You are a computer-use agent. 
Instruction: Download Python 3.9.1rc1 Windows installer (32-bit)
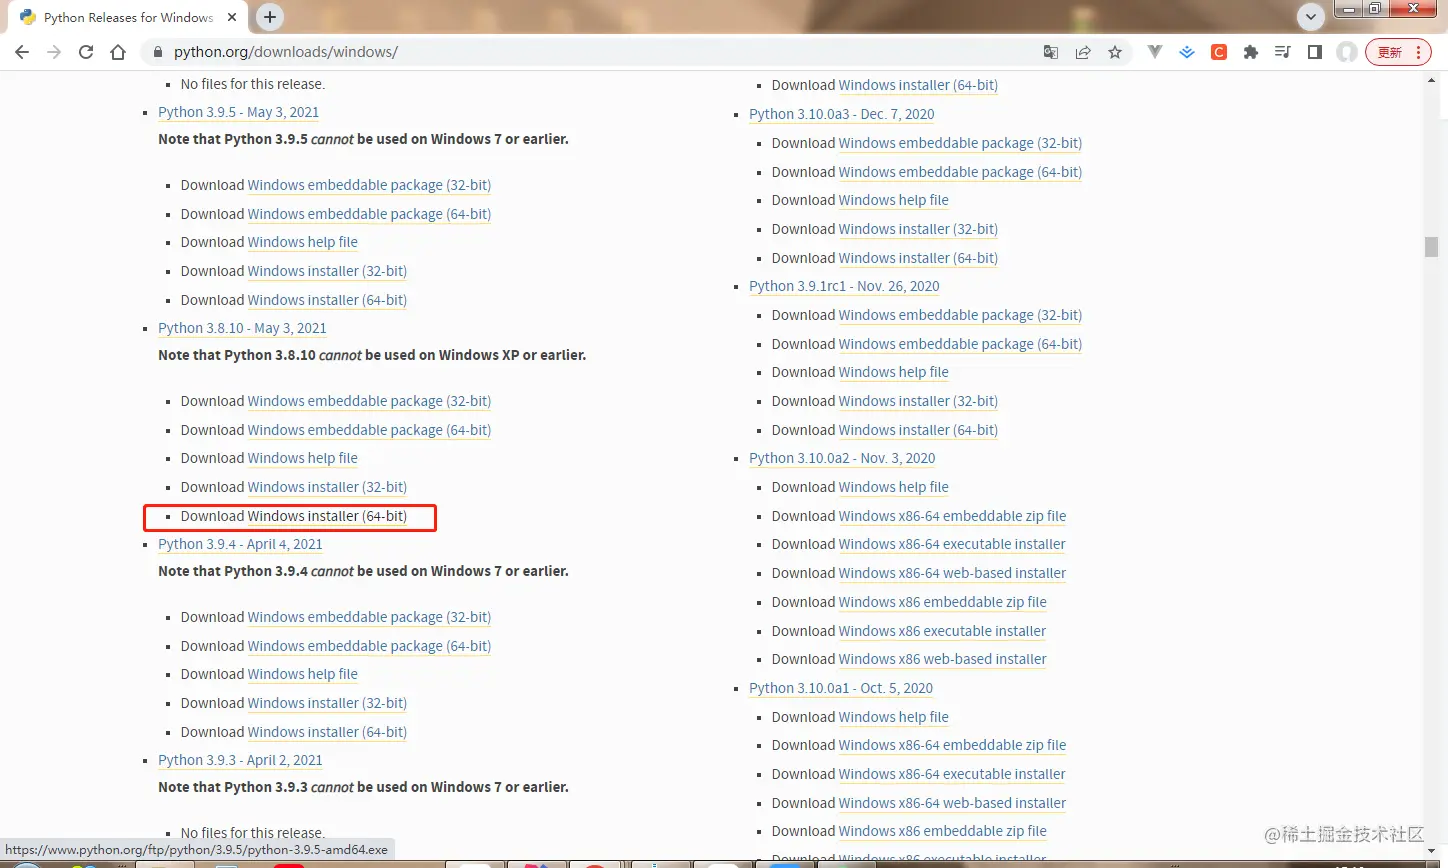click(918, 401)
